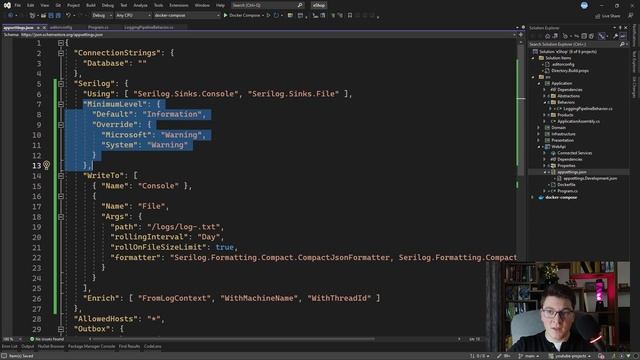Collapse the WriteTo block on line 14
Viewport: 640px width, 360px height.
(61, 176)
